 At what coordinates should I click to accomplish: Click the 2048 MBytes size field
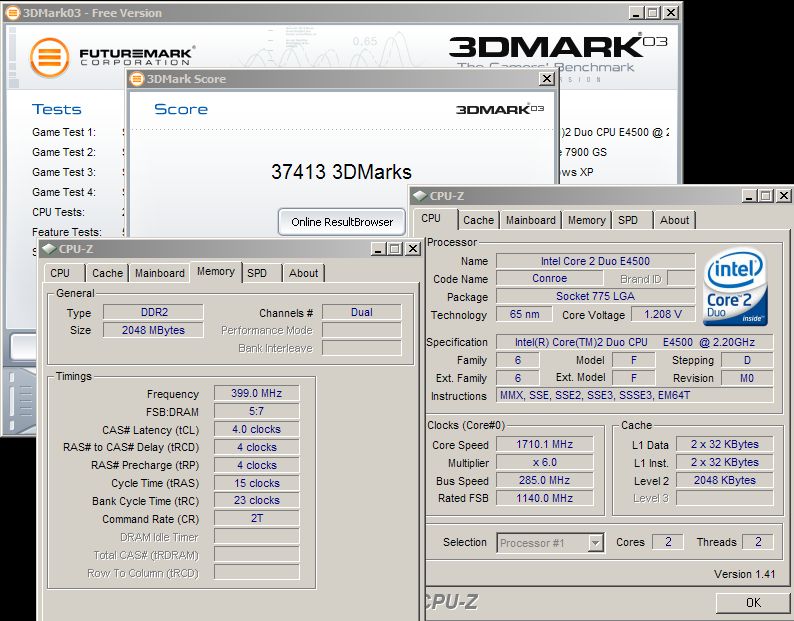pos(153,330)
